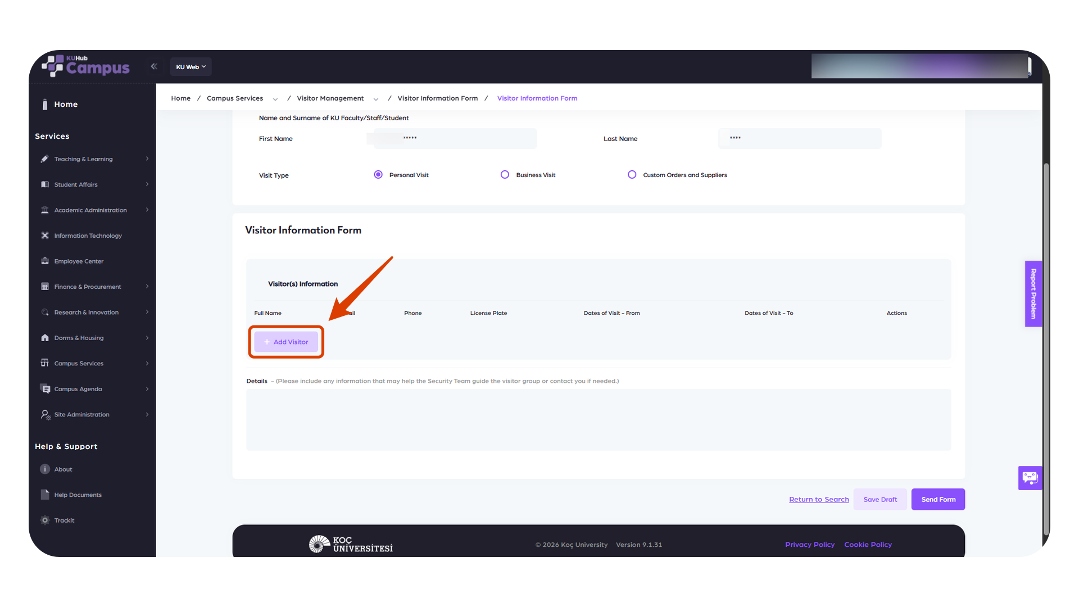Click Finance & Procurement icon

click(x=45, y=286)
